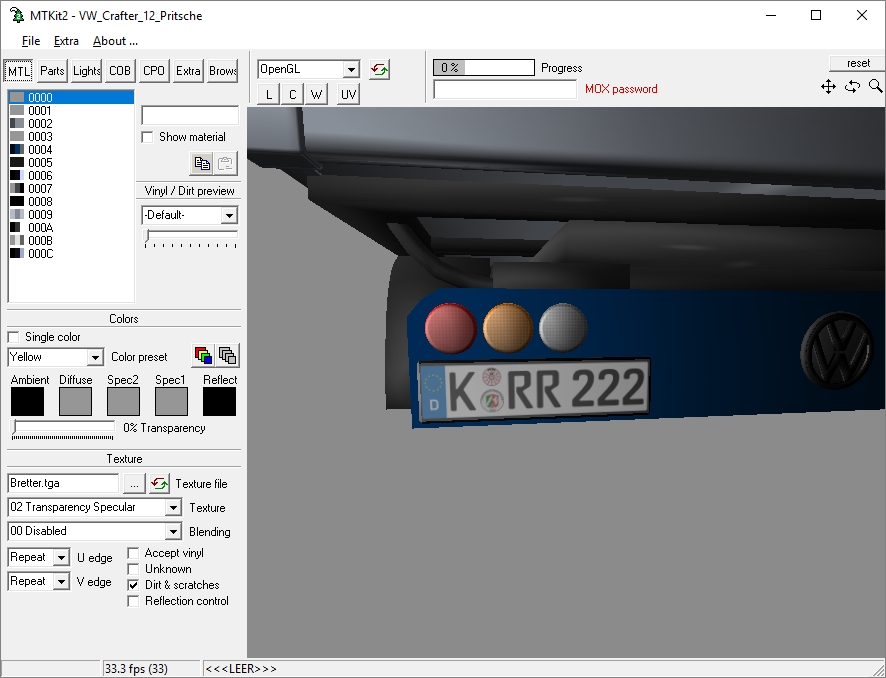Reload the texture file with the refresh icon
This screenshot has height=678, width=886.
159,484
